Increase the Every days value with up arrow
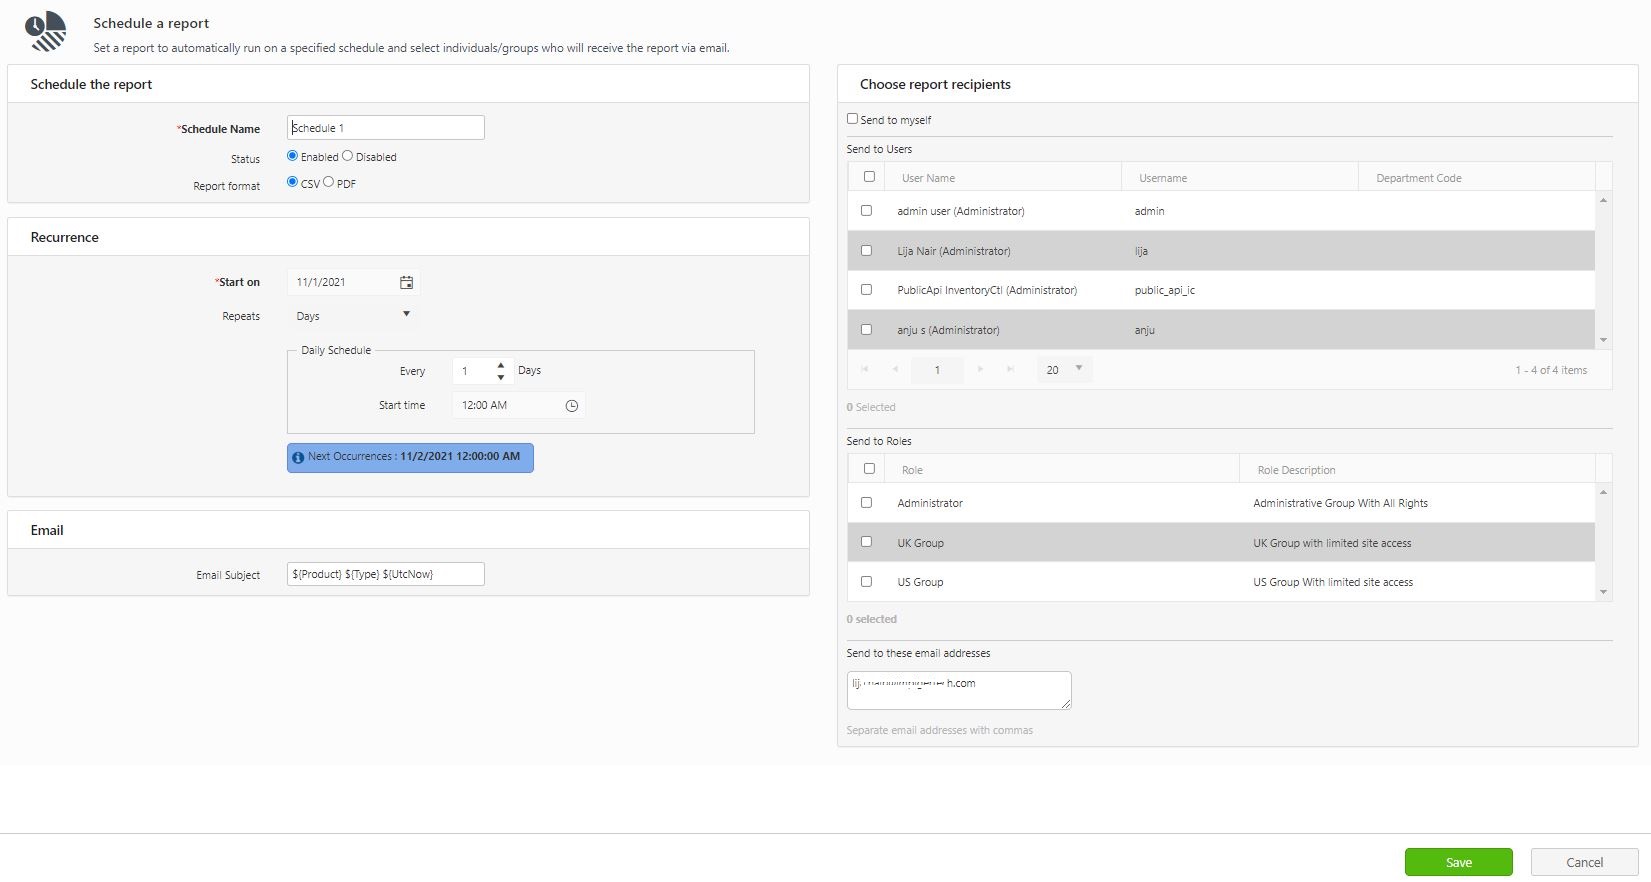The width and height of the screenshot is (1651, 882). (x=501, y=365)
